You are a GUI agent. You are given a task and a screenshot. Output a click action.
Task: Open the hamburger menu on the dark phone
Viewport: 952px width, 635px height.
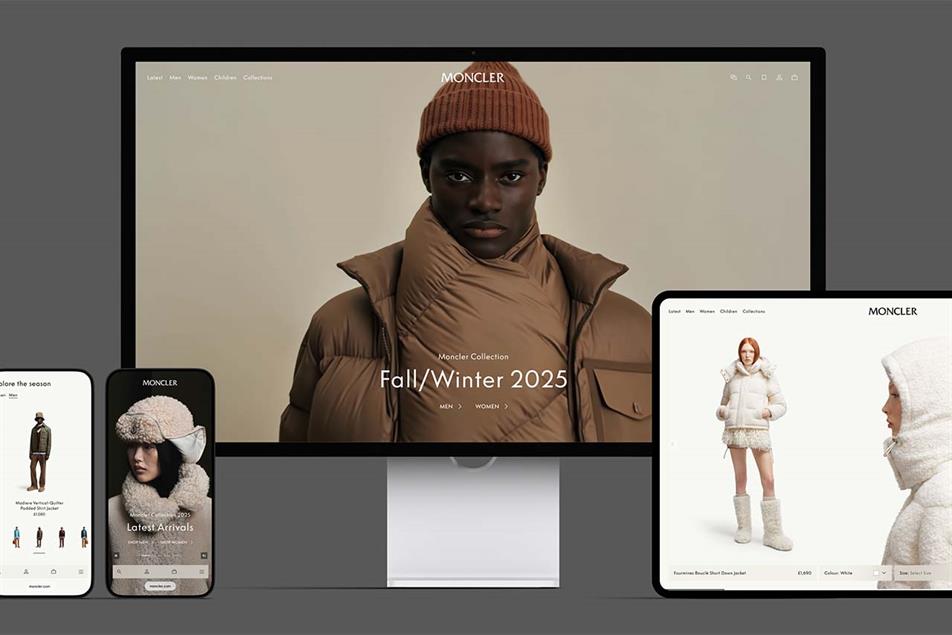(202, 571)
